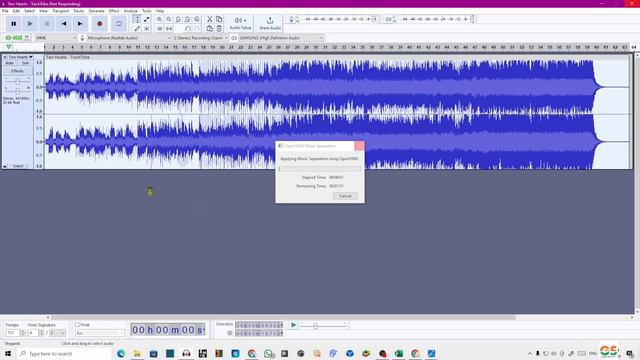The width and height of the screenshot is (640, 360).
Task: Click the green Play button
Action: click(30, 24)
